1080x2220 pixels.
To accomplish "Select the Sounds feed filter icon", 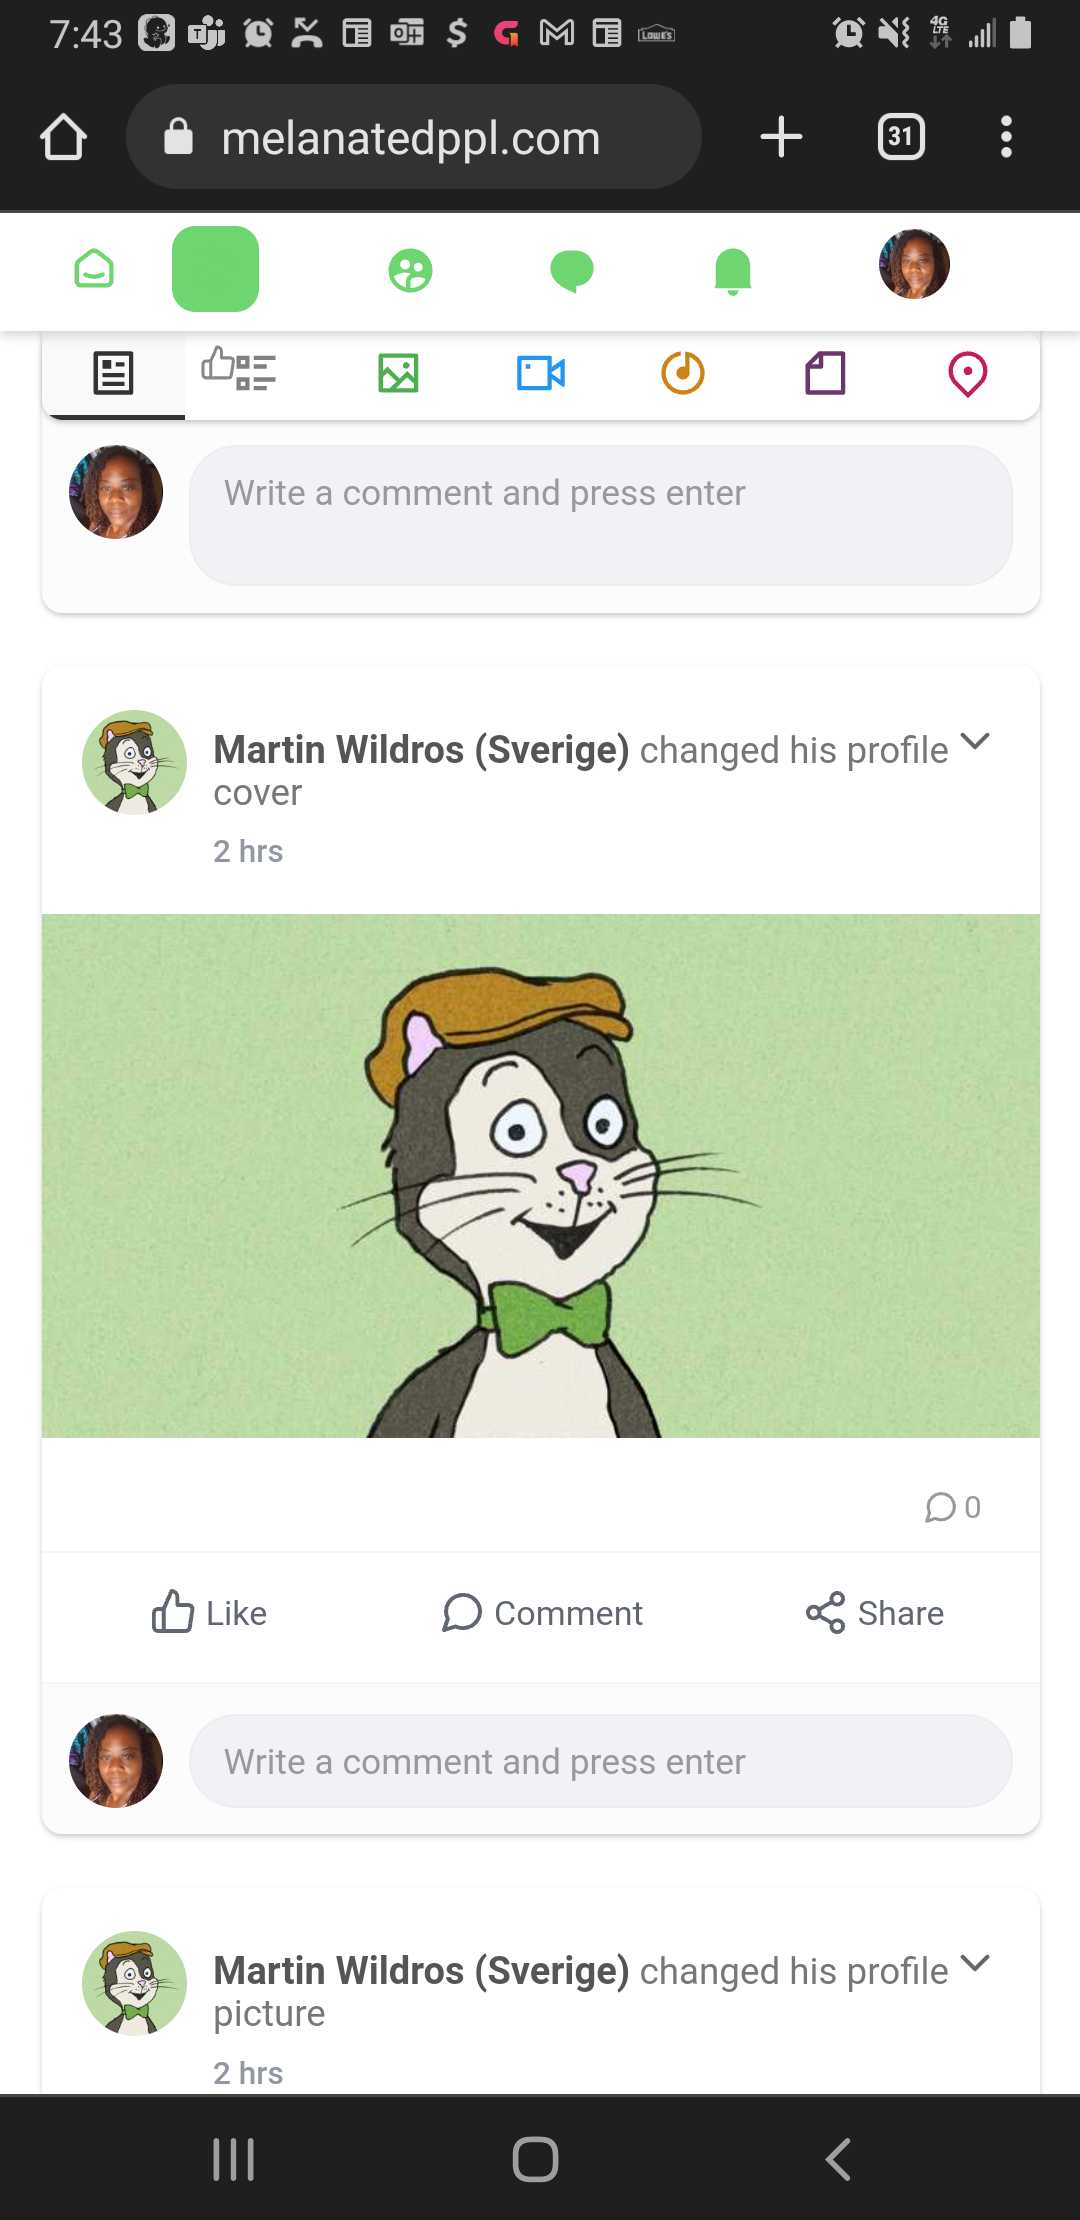I will pos(682,373).
